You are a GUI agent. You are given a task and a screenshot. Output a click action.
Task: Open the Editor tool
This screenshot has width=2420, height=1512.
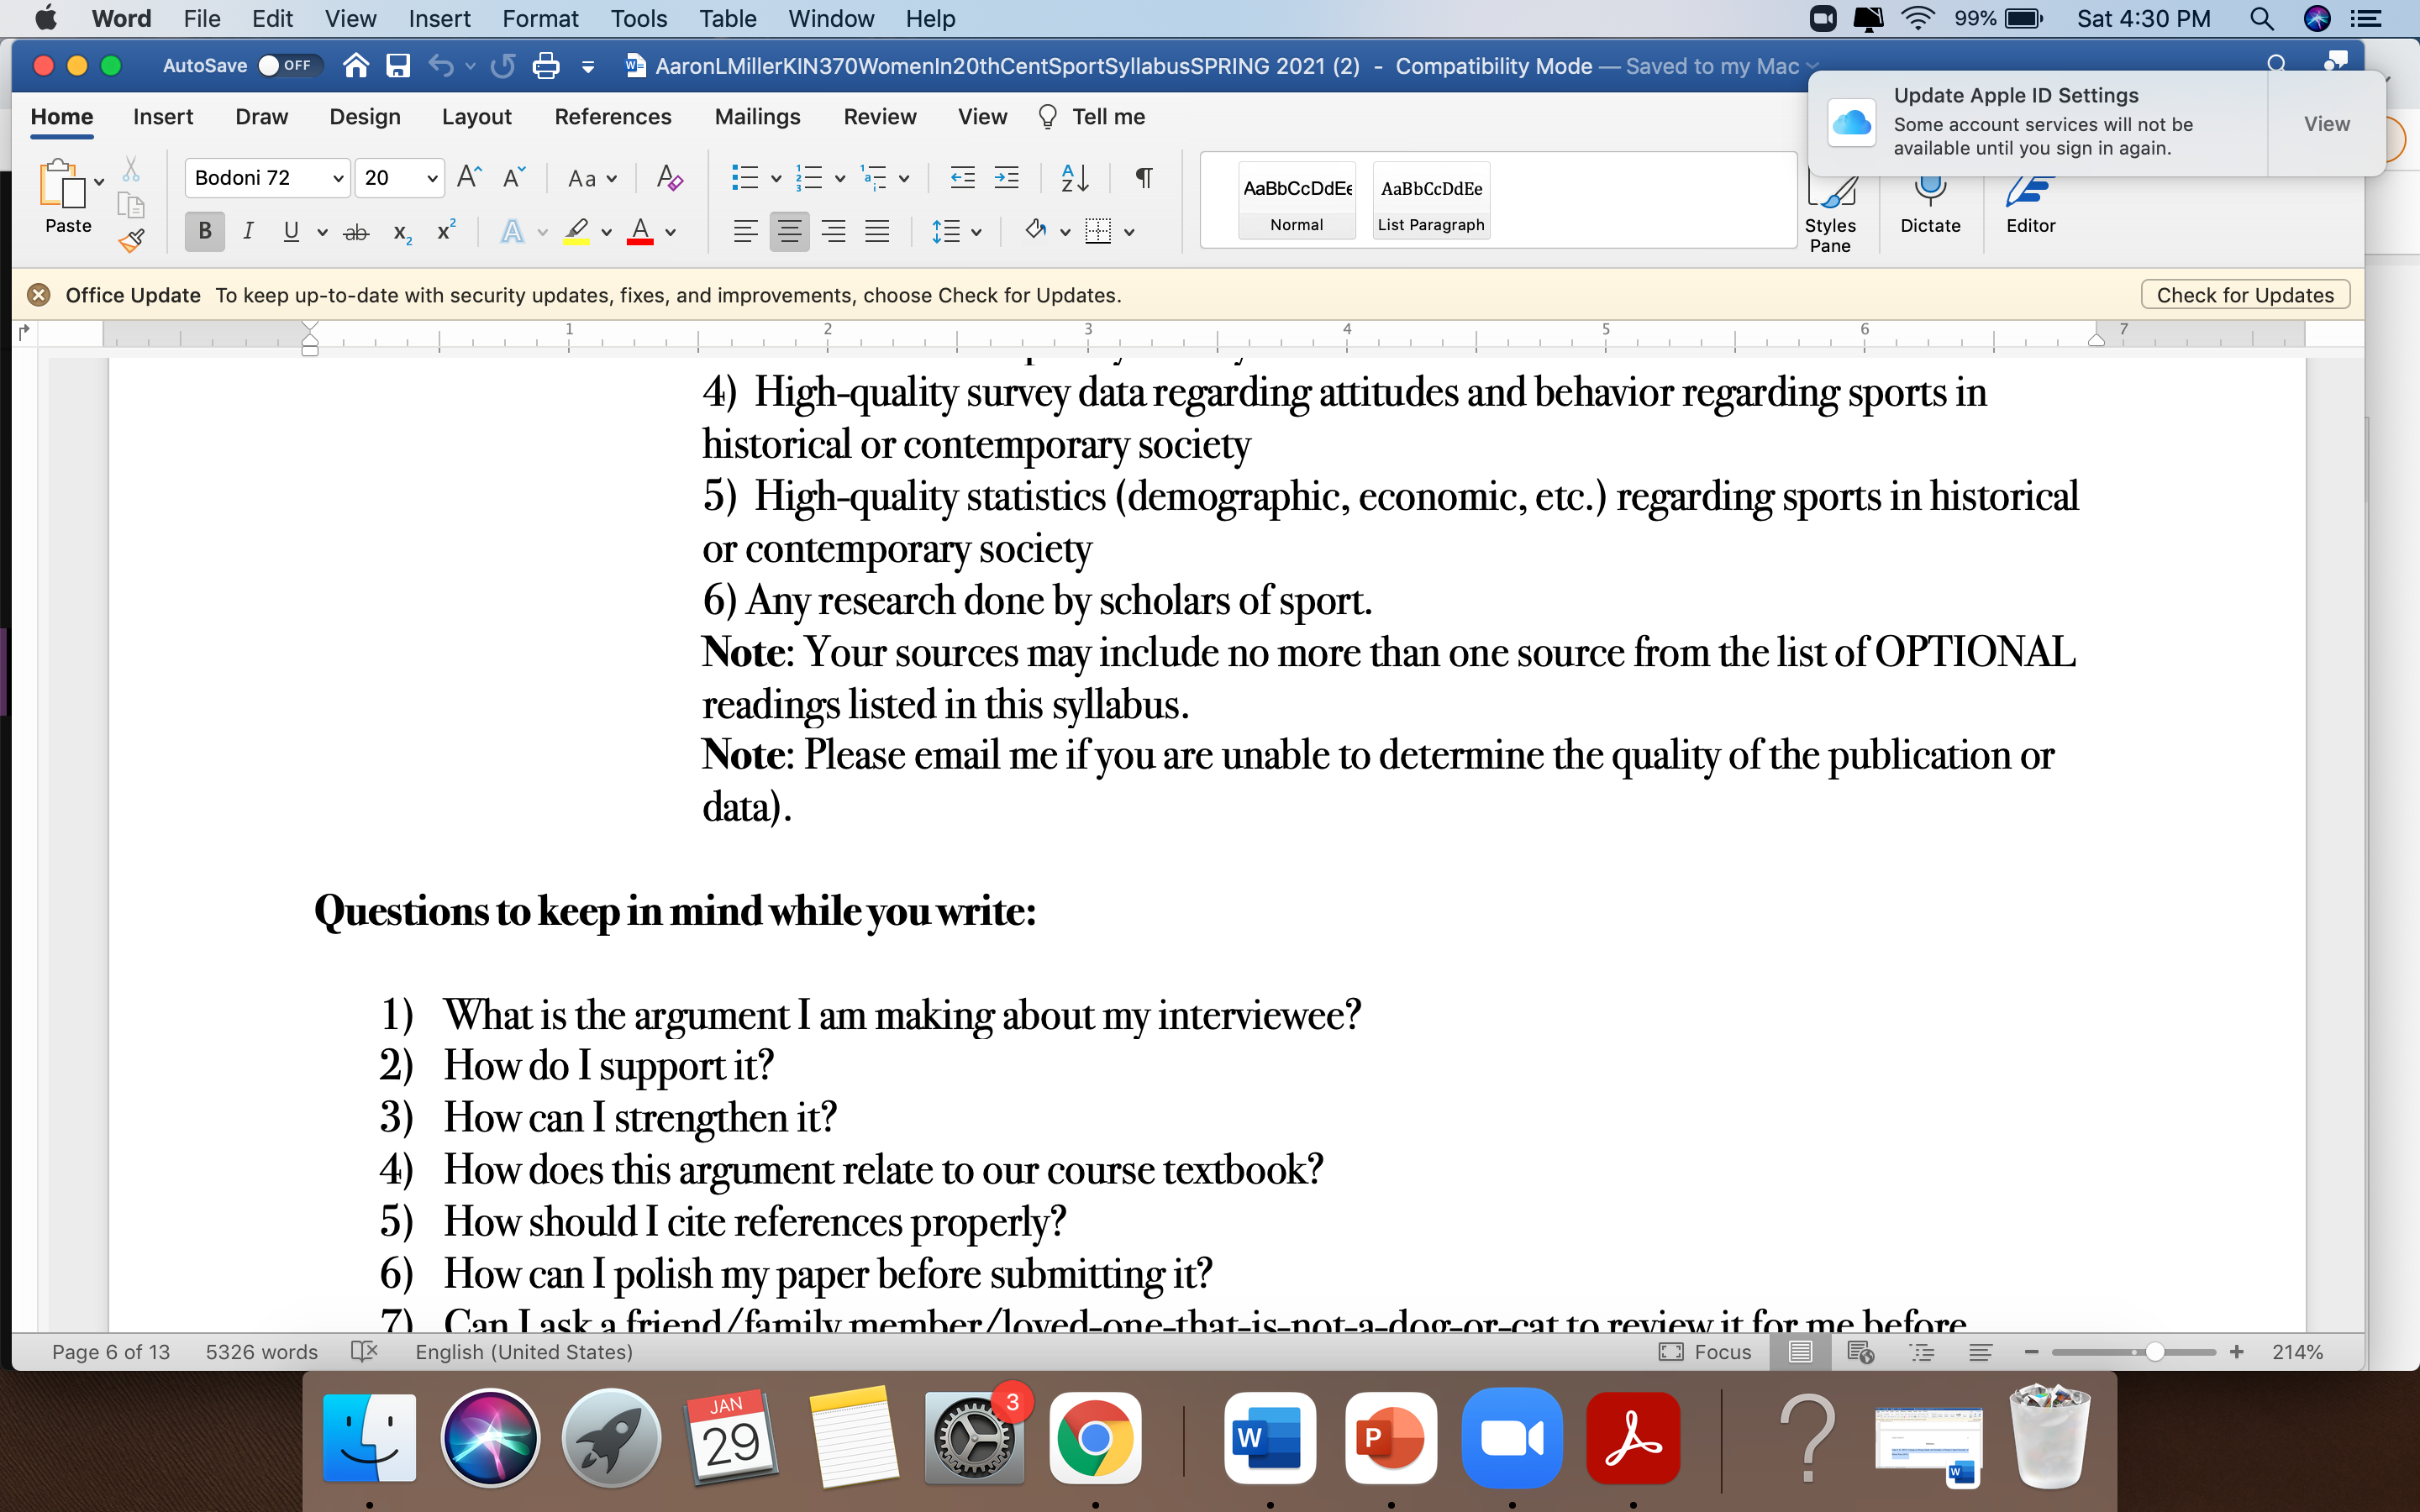tap(2030, 205)
